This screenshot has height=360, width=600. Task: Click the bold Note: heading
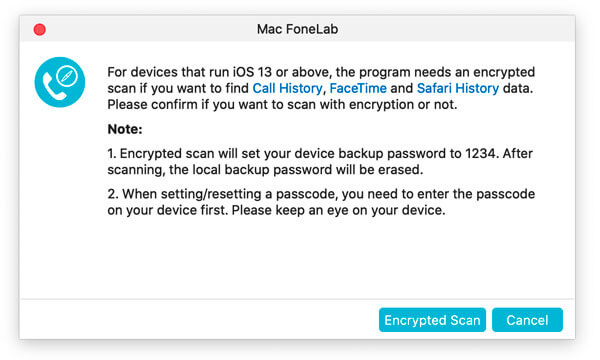point(125,129)
